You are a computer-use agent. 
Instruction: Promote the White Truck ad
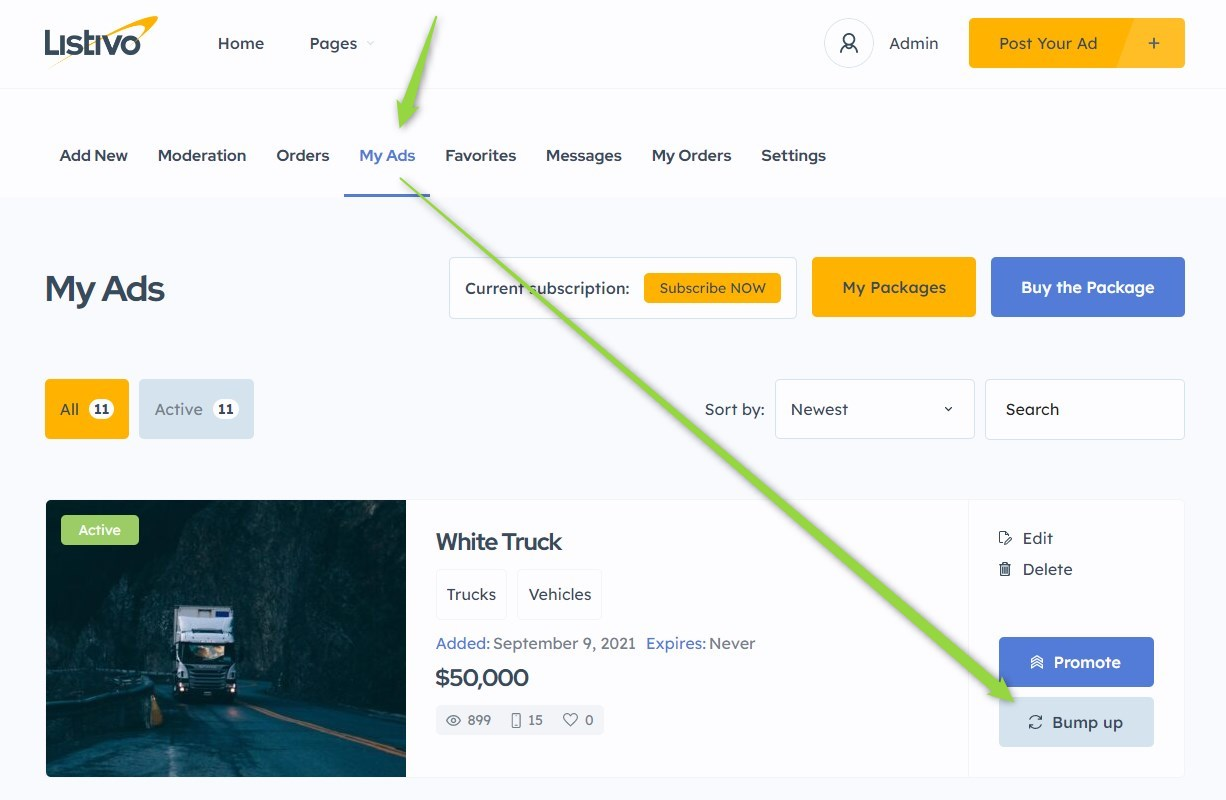1076,662
